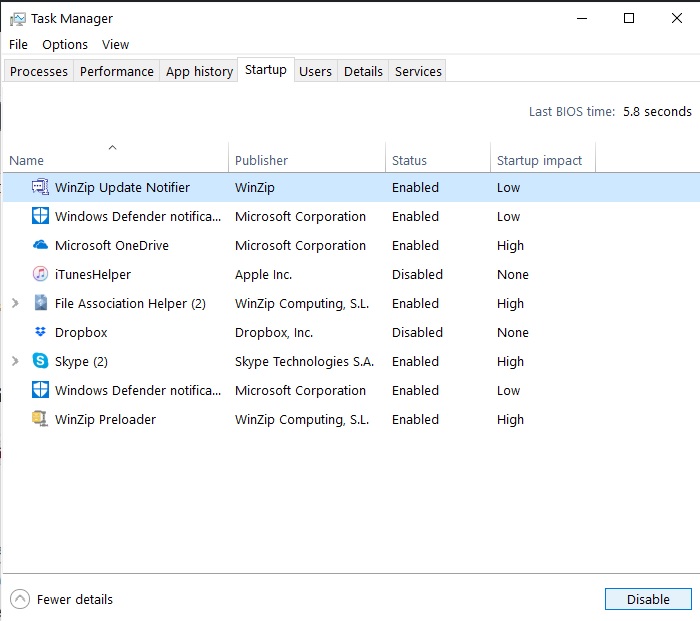The image size is (700, 621).
Task: Select the Microsoft OneDrive entry
Action: click(112, 246)
